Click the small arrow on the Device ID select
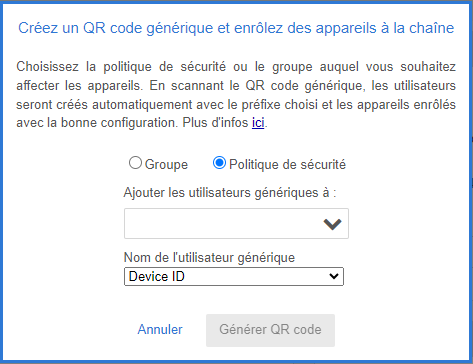Screen dimensions: 473x364 (x=334, y=276)
